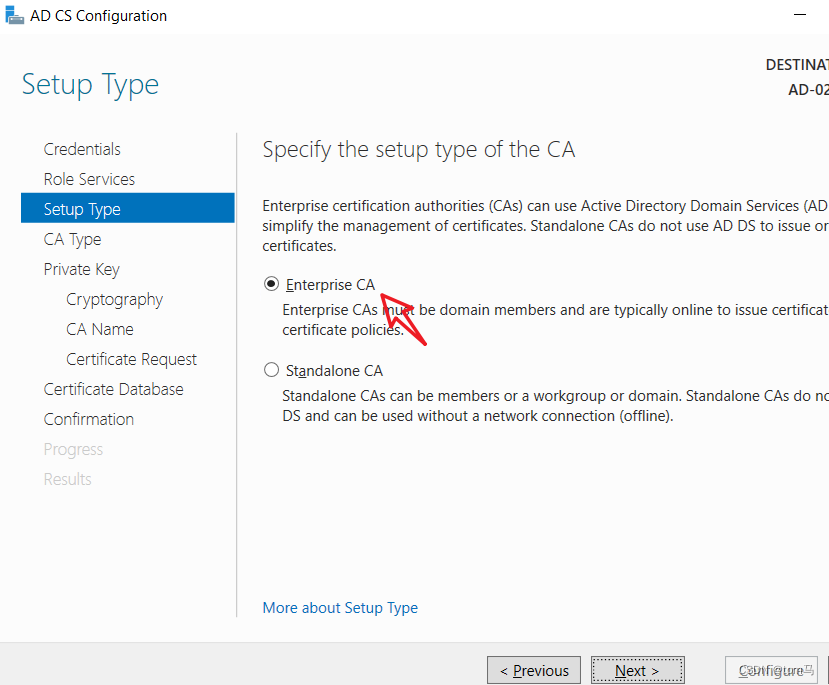Go to the Cryptography sub-step

pos(115,300)
